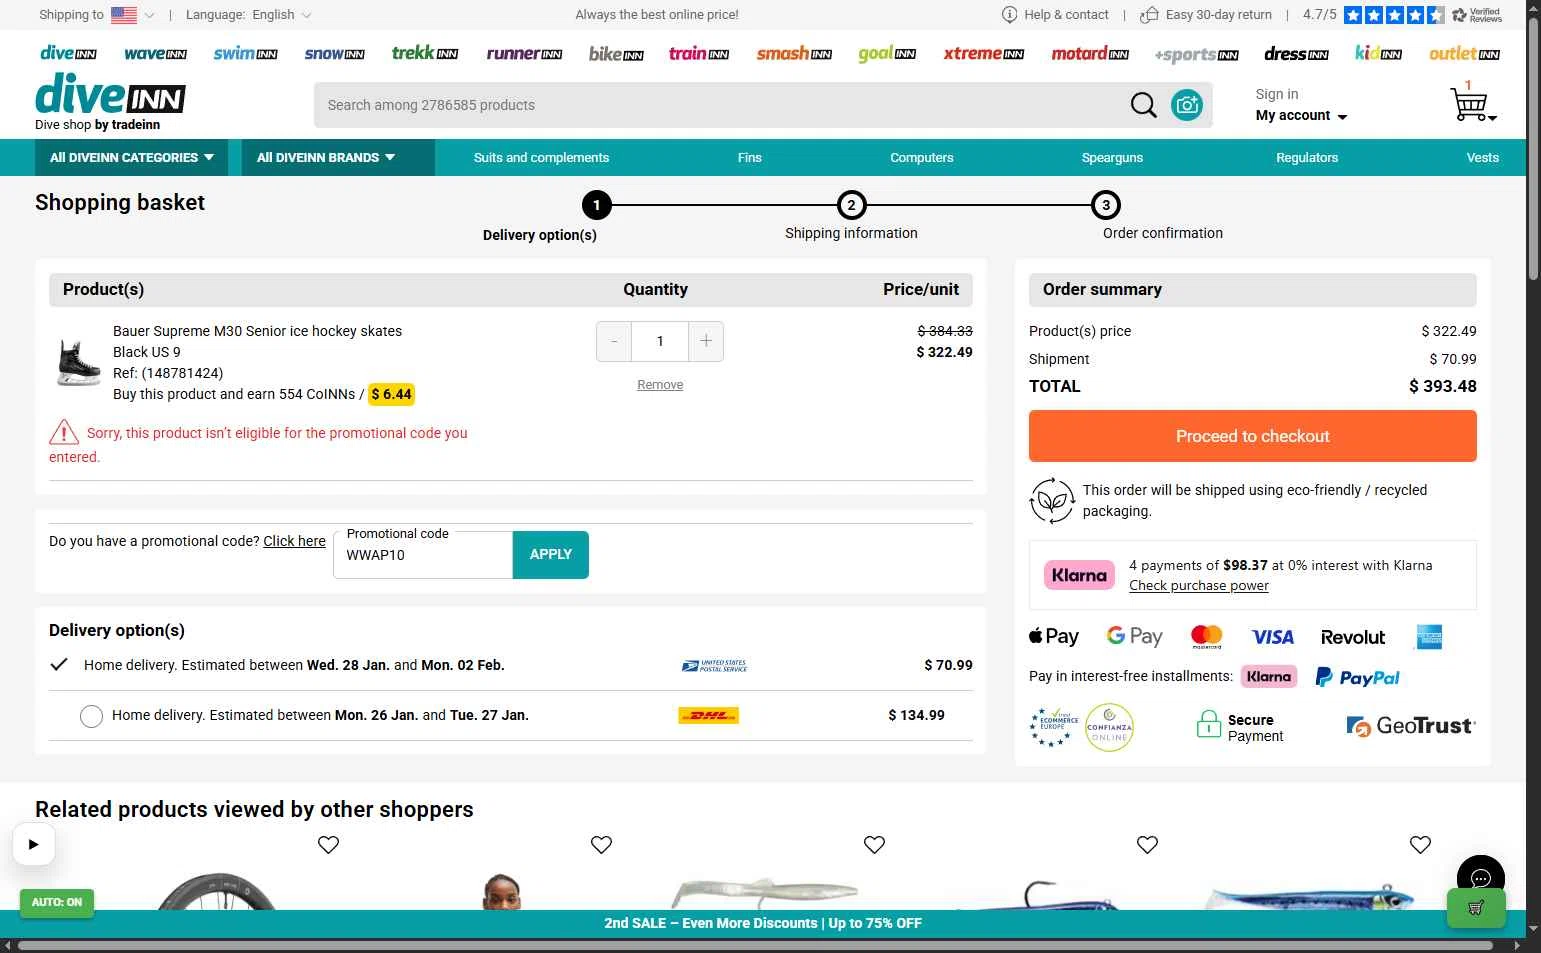Open Check purchase power Klarna link
This screenshot has width=1541, height=953.
coord(1199,586)
